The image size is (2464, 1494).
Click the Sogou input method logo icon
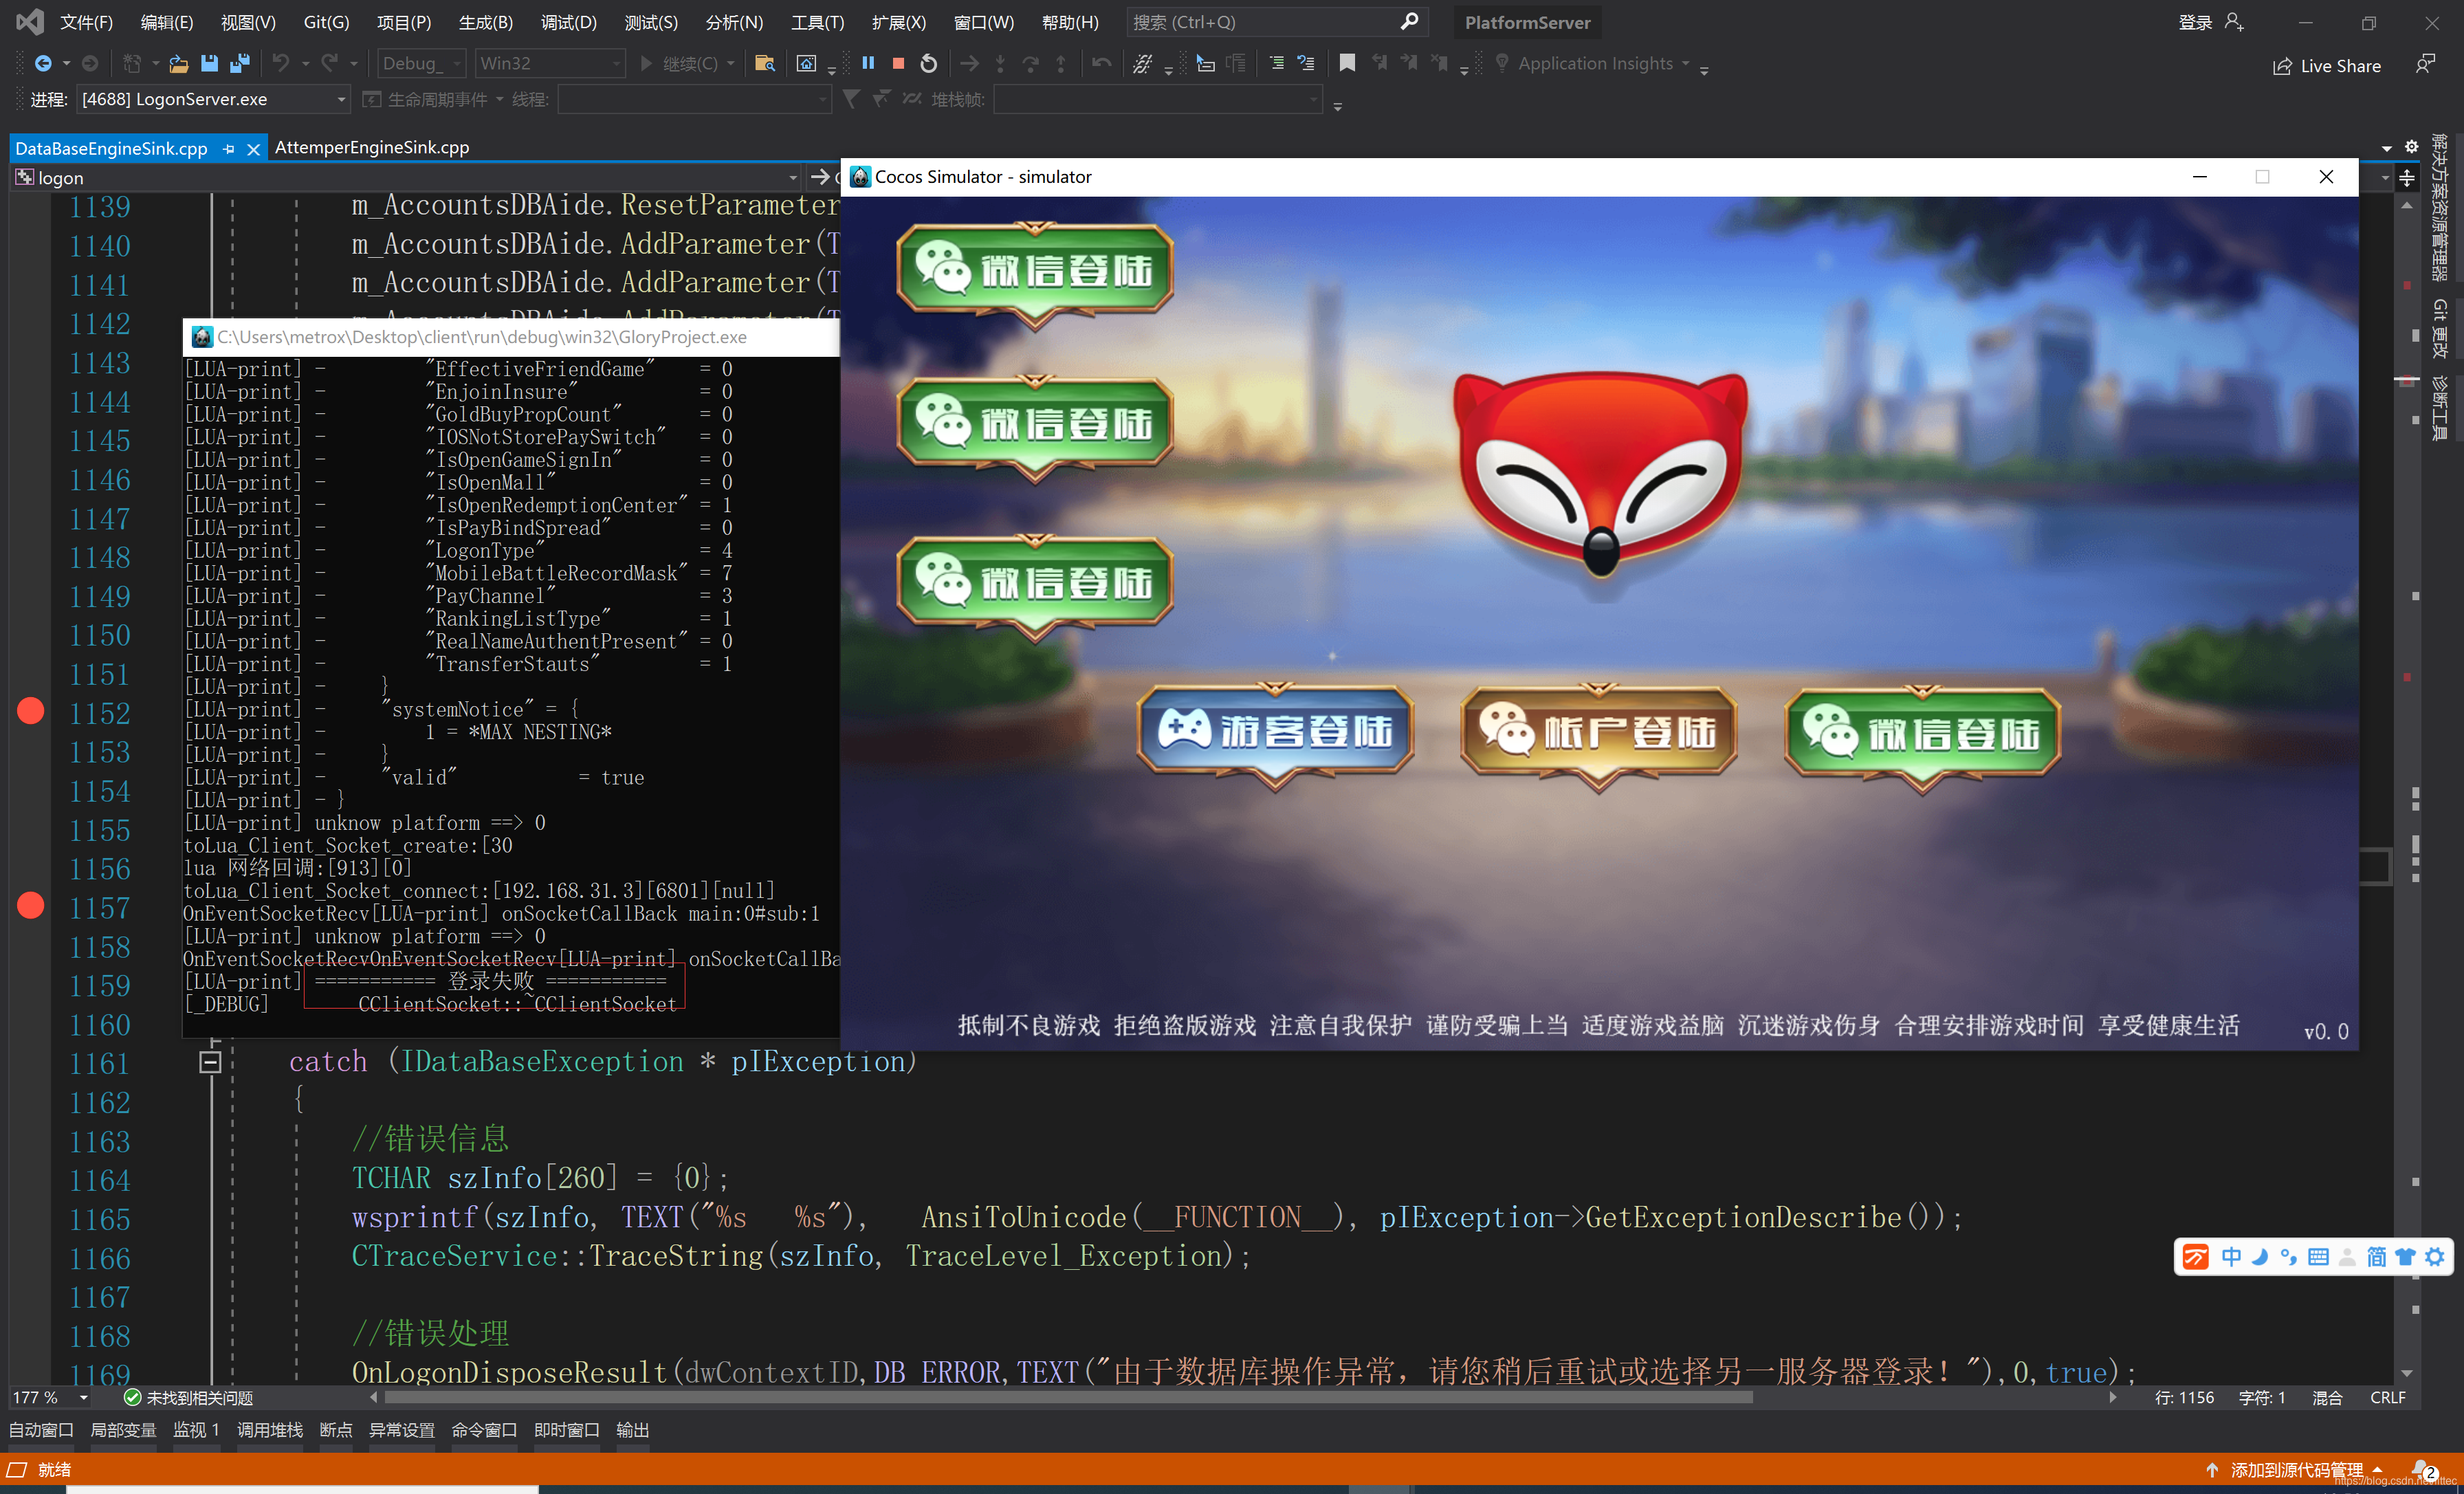2195,1257
